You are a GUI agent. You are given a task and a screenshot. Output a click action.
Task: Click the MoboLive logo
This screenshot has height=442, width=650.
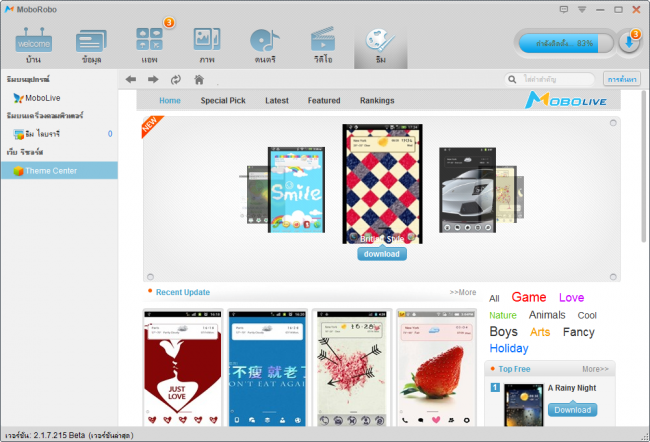coord(566,100)
